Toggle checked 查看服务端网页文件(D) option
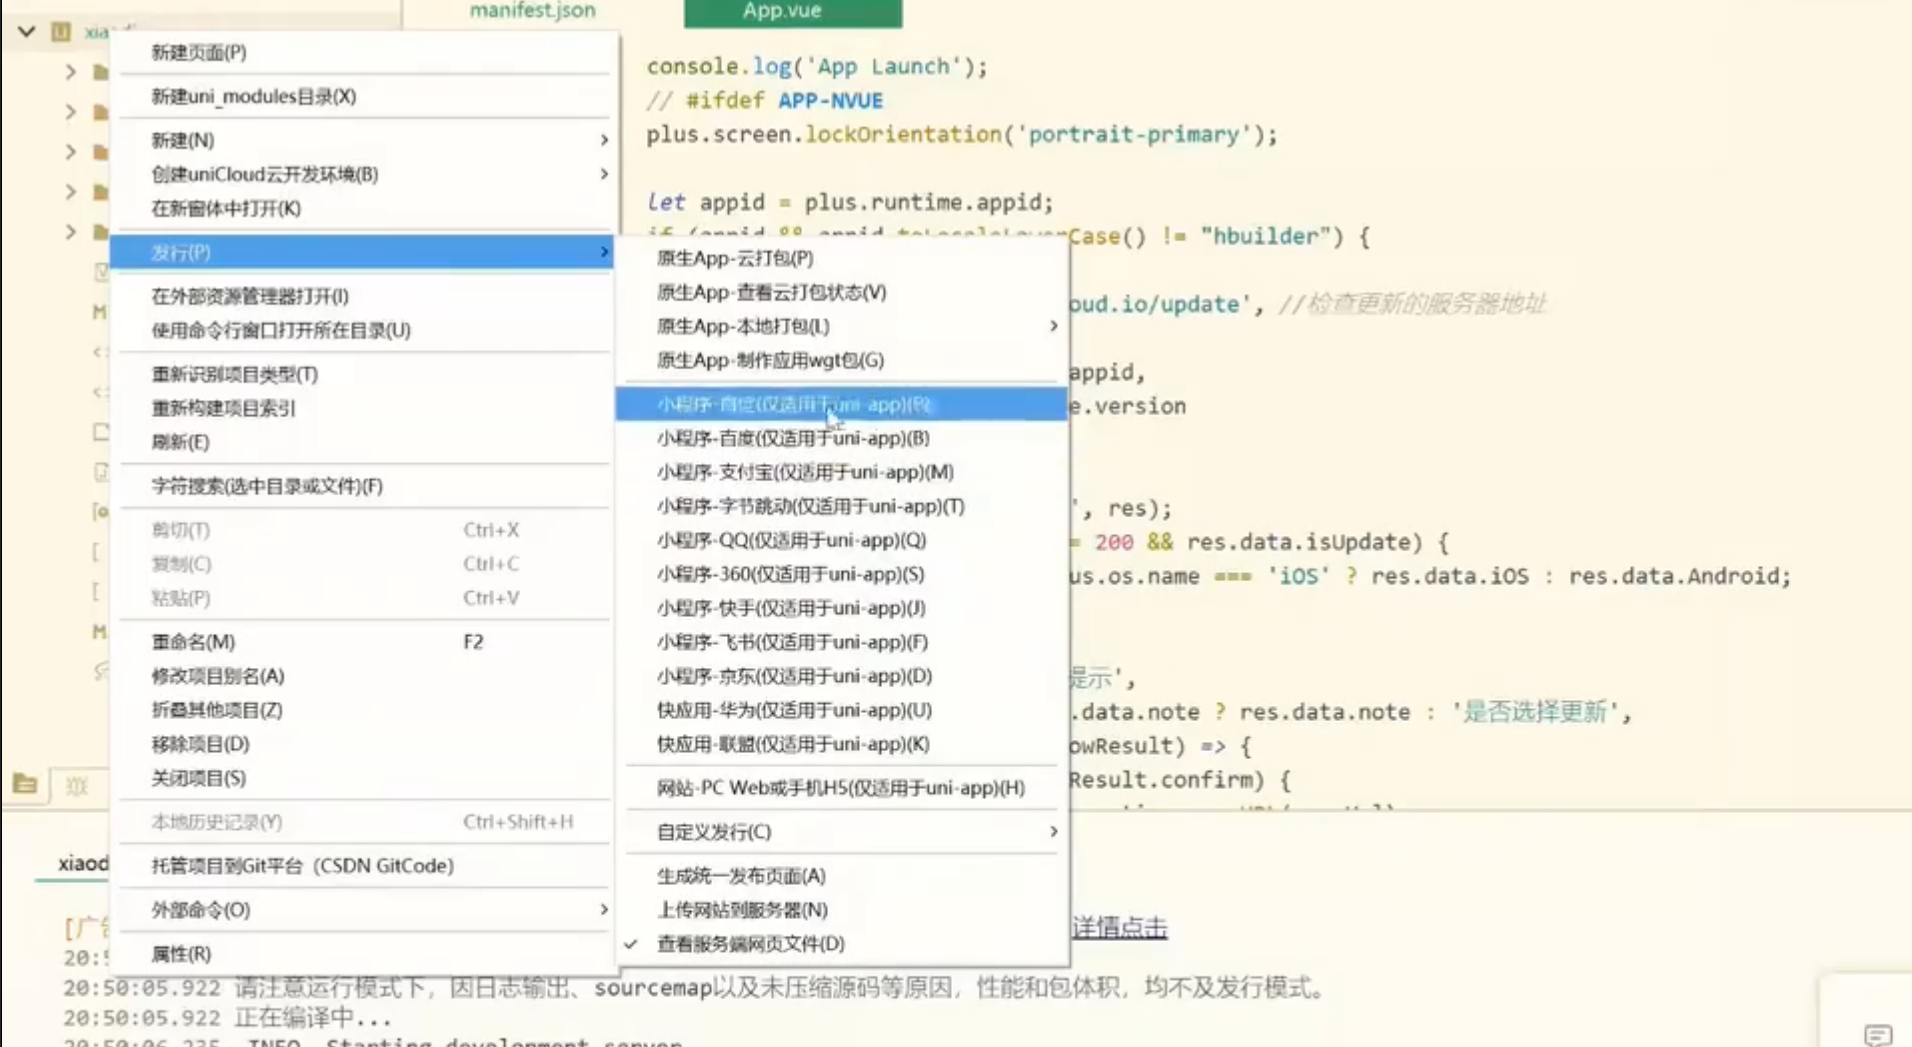The image size is (1912, 1047). point(842,944)
